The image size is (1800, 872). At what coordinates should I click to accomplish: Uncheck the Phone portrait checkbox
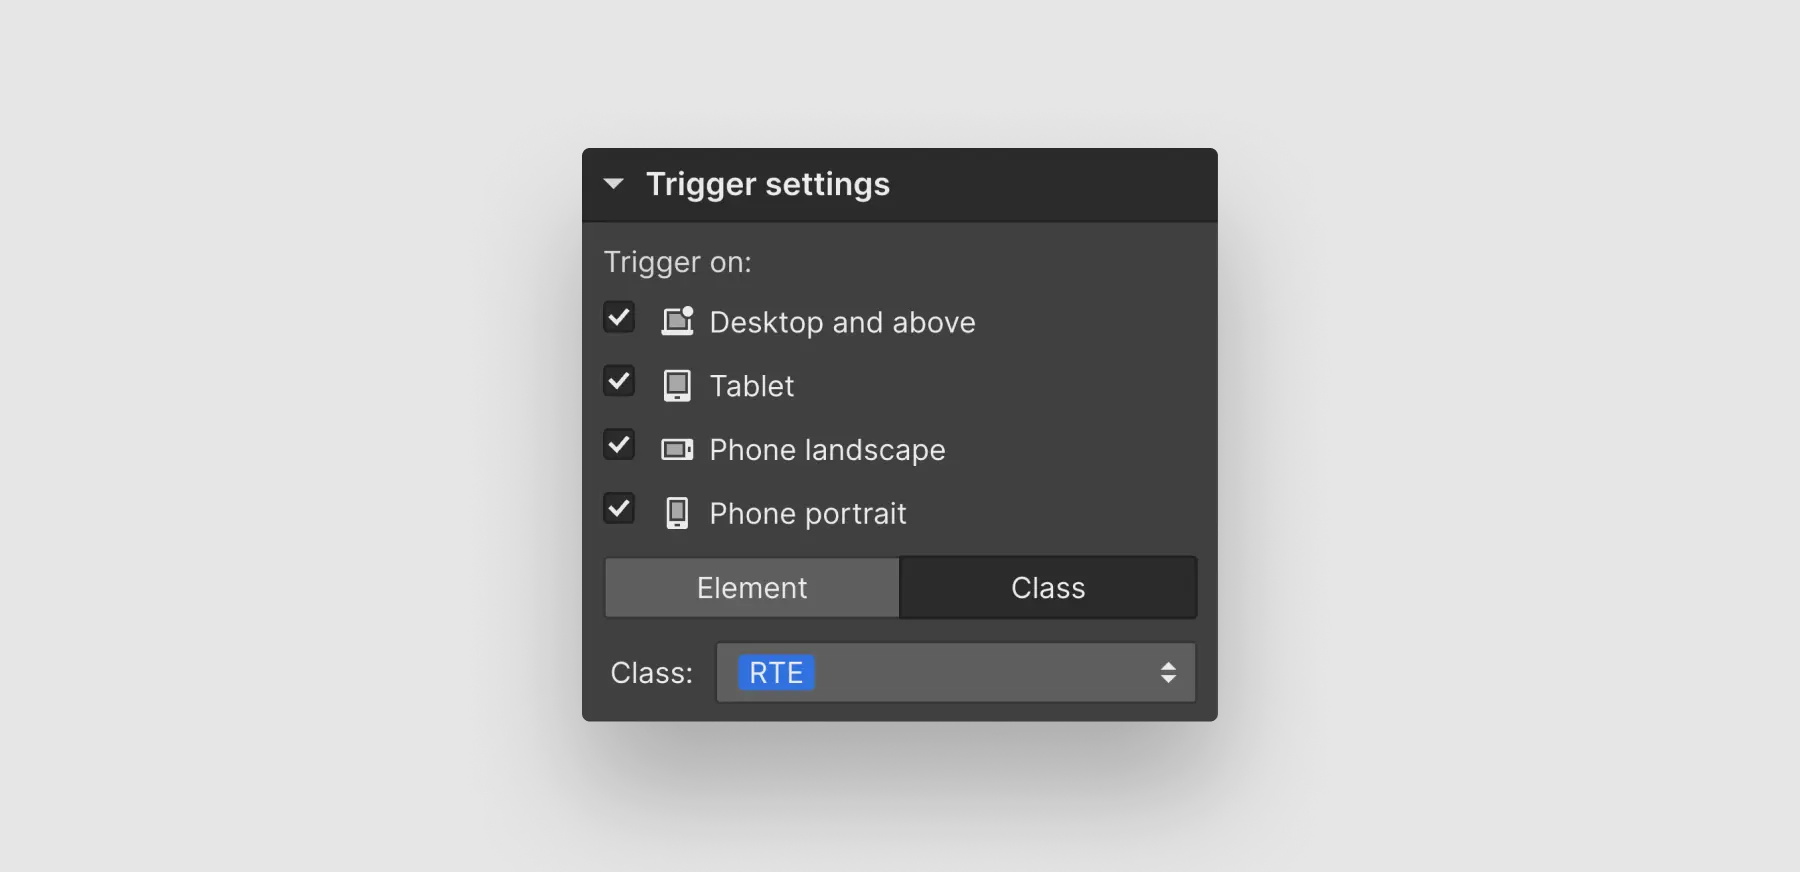(x=619, y=509)
